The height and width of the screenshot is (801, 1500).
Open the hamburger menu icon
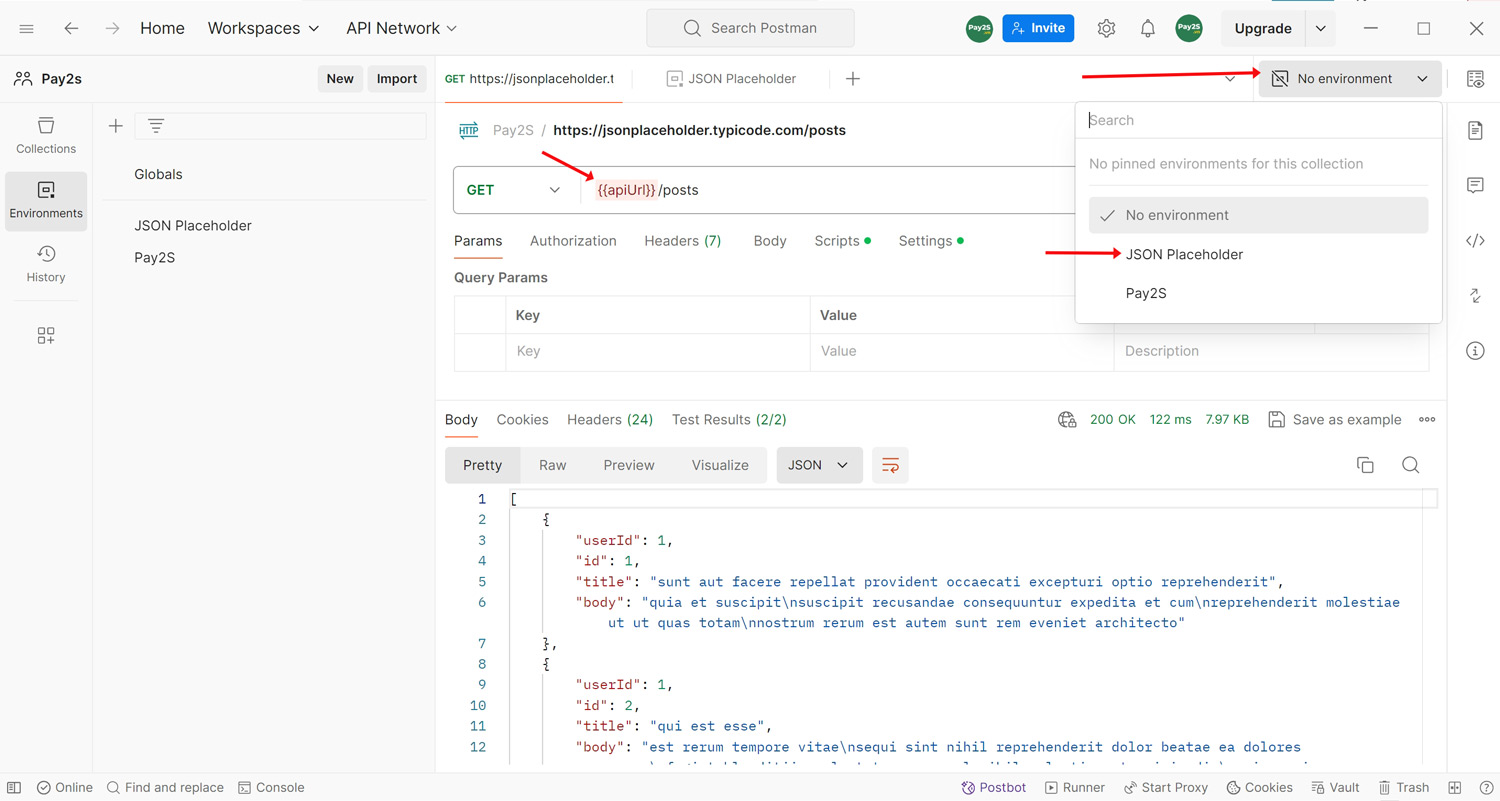[x=27, y=29]
